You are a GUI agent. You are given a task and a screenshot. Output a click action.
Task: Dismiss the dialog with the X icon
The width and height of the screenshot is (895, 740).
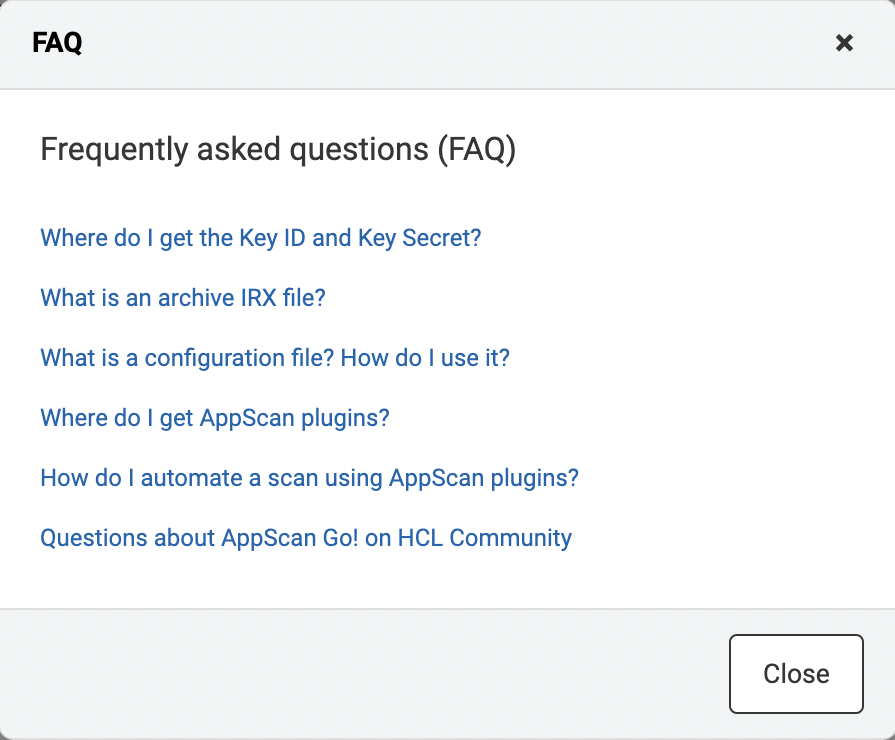click(844, 43)
